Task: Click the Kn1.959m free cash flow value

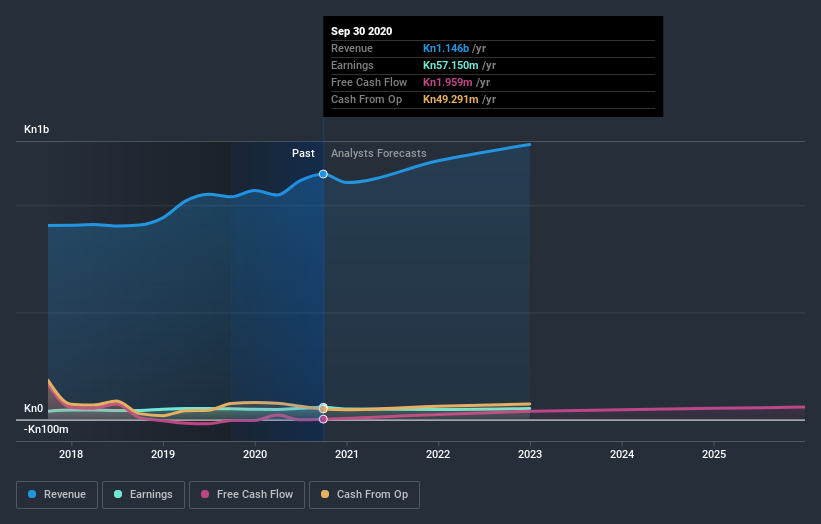Action: point(448,82)
